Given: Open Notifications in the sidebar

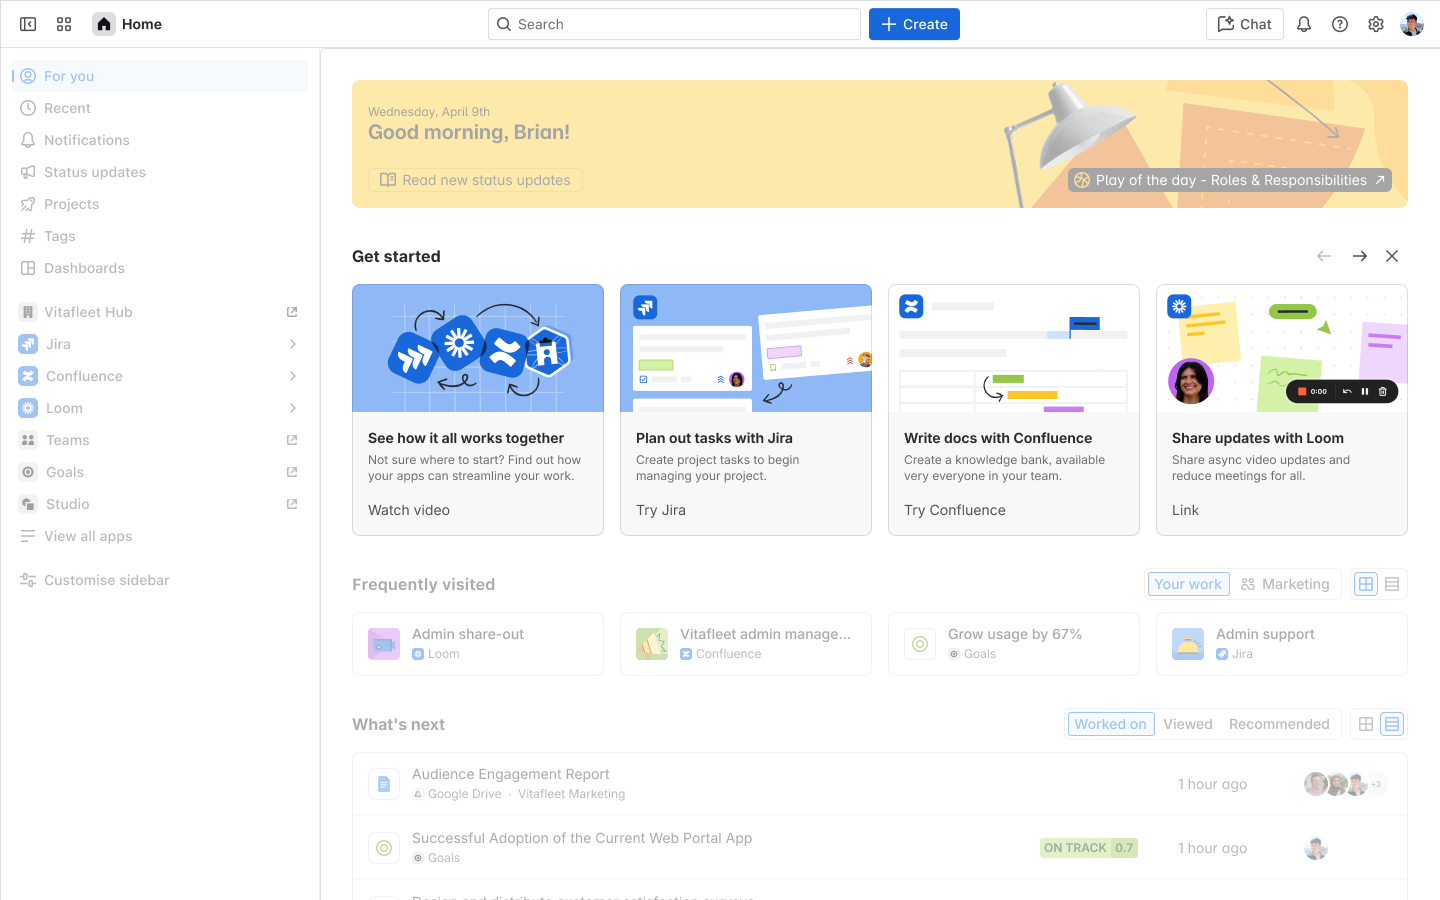Looking at the screenshot, I should (x=160, y=140).
